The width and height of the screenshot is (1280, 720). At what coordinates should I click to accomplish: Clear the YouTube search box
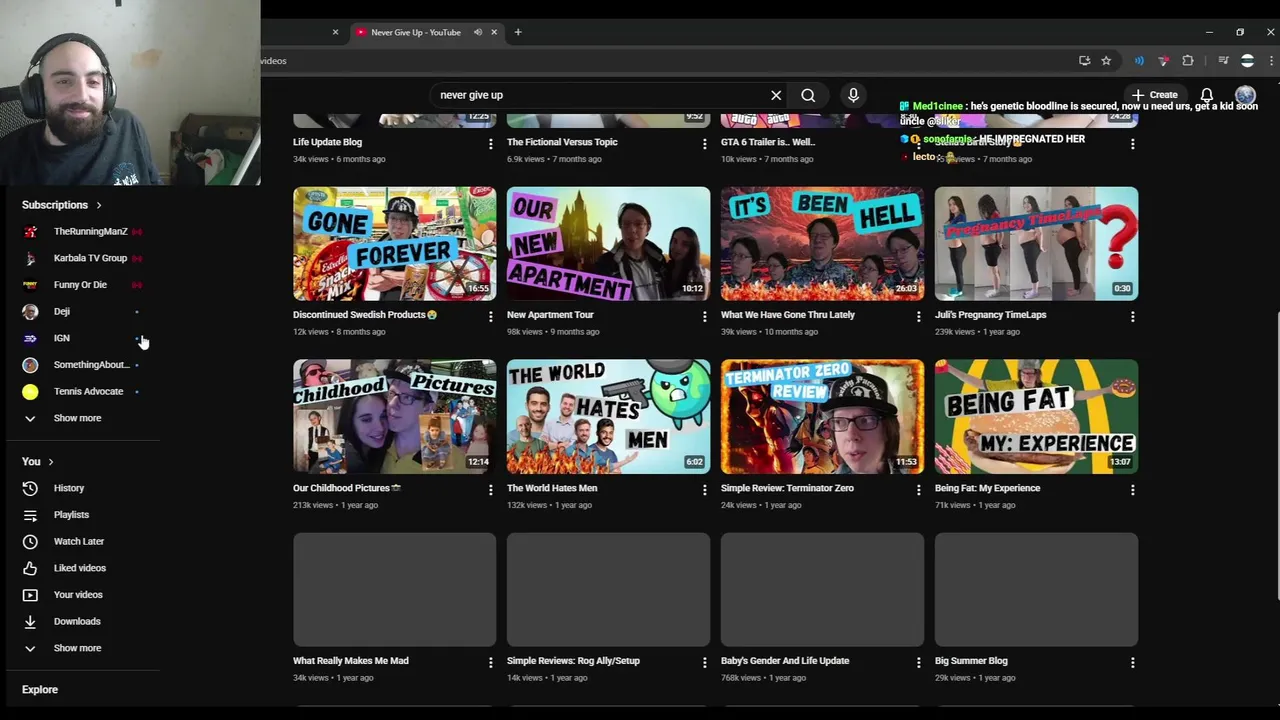(x=776, y=95)
